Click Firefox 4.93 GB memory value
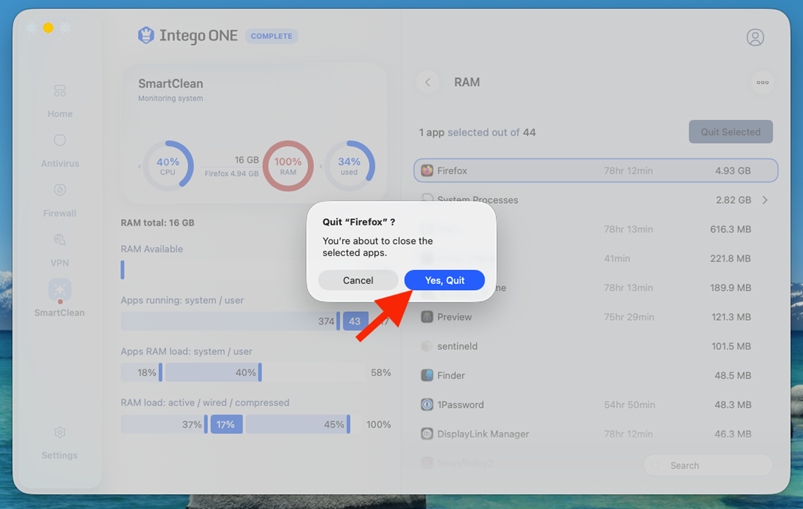Image resolution: width=803 pixels, height=509 pixels. [733, 171]
